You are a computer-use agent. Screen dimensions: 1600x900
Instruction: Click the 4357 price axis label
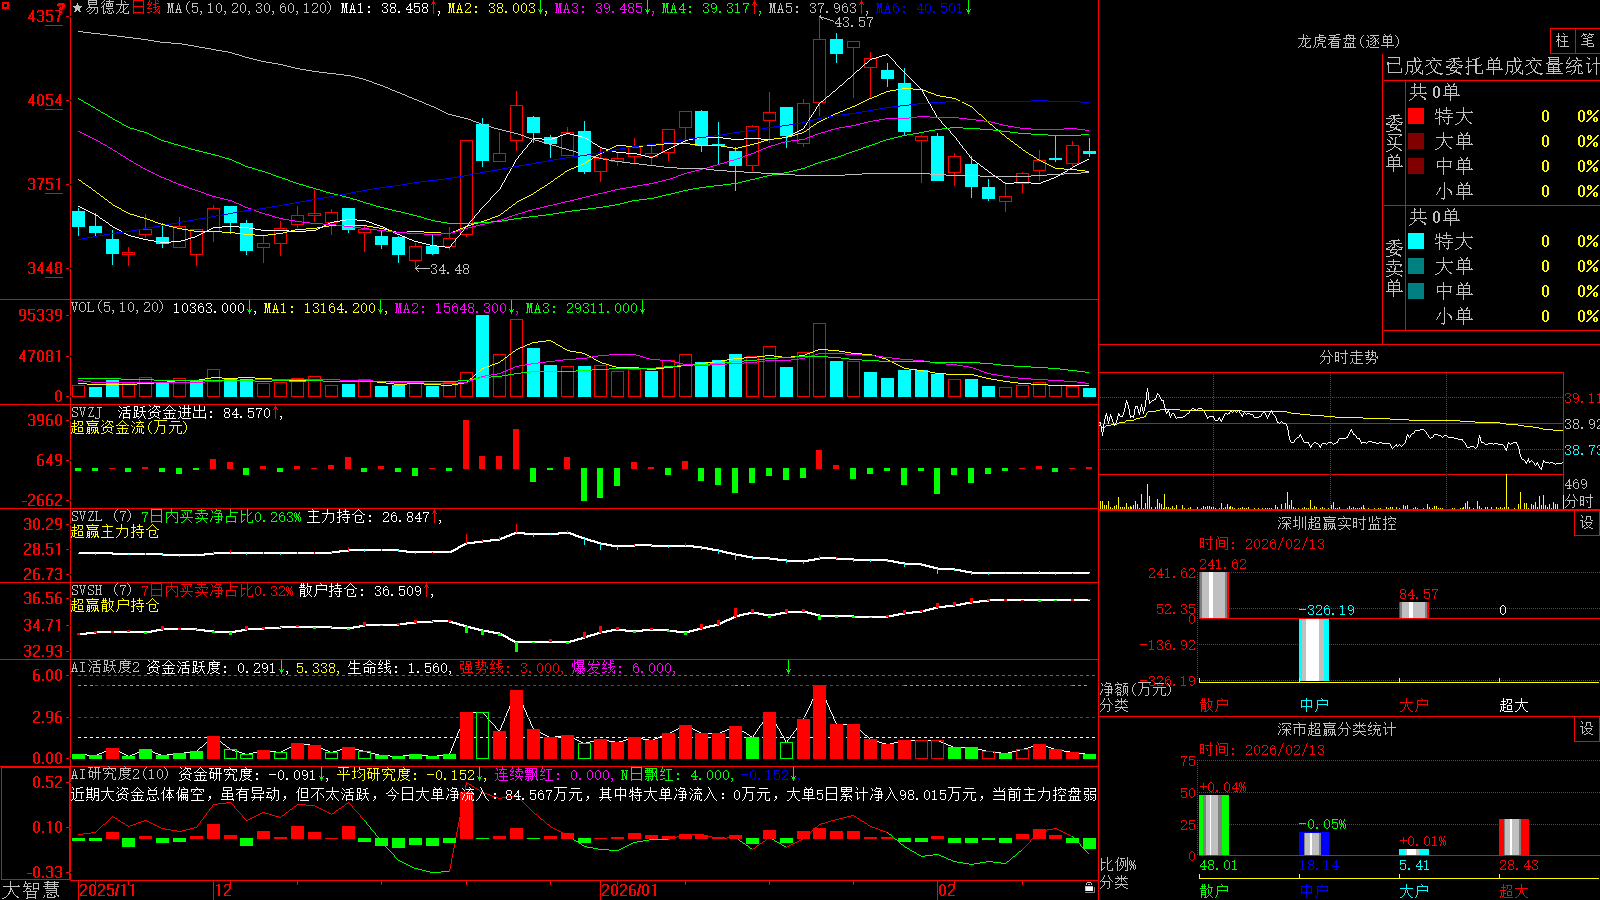[x=45, y=16]
